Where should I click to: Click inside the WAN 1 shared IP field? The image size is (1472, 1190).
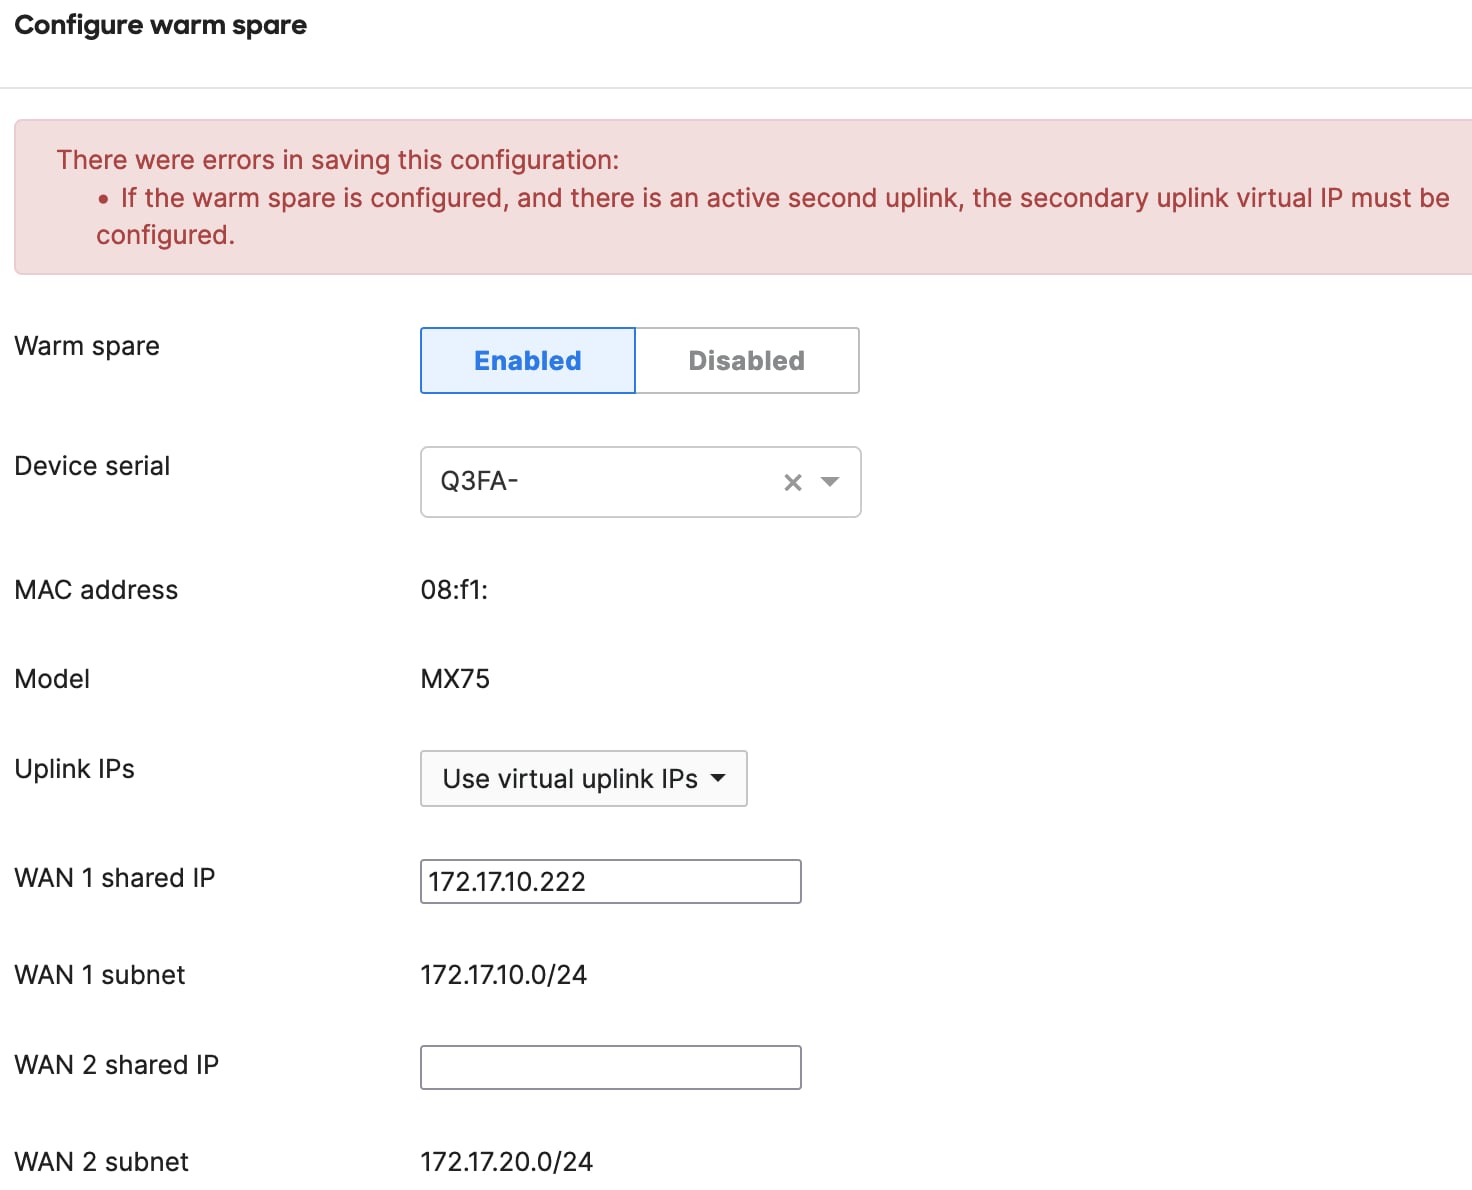click(x=610, y=881)
